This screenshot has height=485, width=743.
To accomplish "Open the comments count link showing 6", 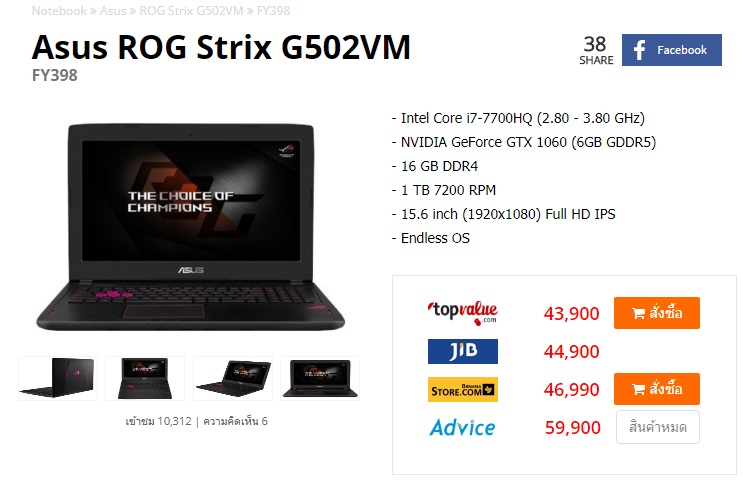I will tap(236, 421).
